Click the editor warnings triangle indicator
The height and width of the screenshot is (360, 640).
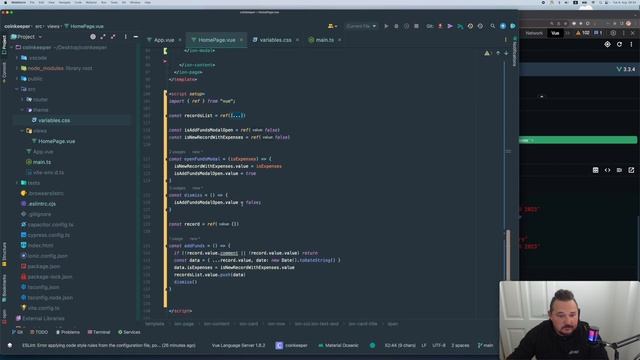[x=487, y=53]
